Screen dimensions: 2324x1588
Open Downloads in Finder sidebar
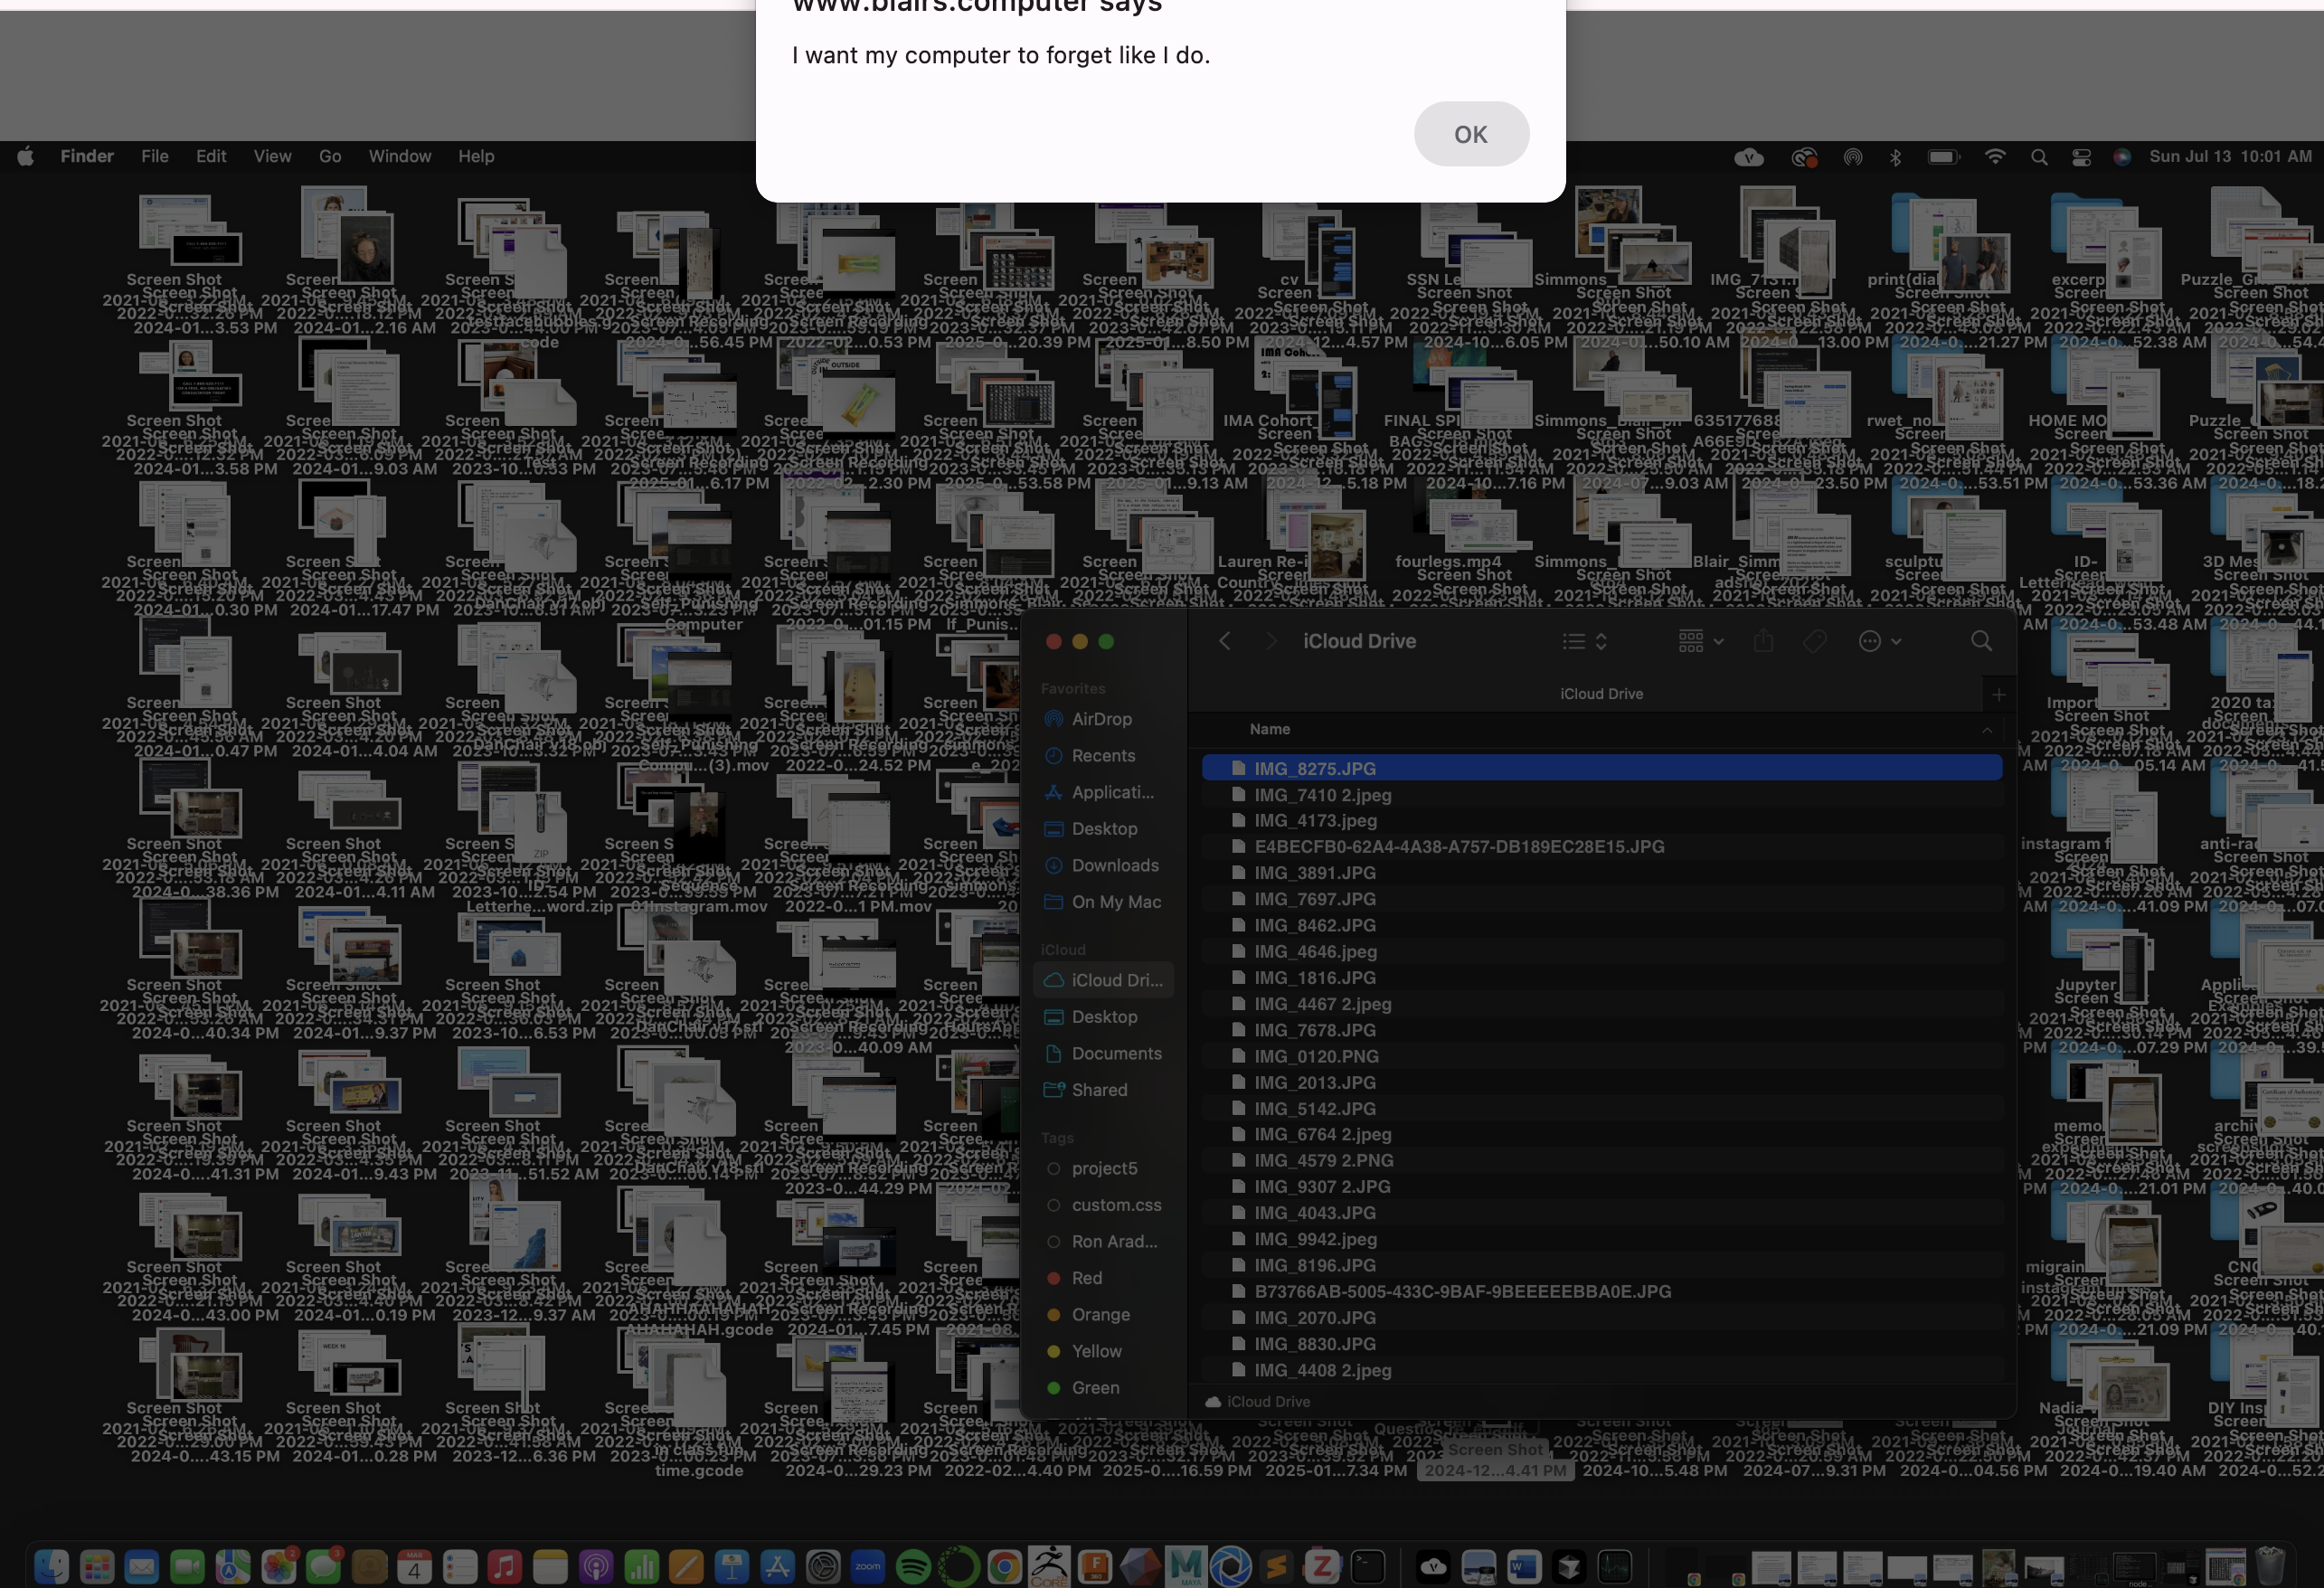coord(1114,865)
